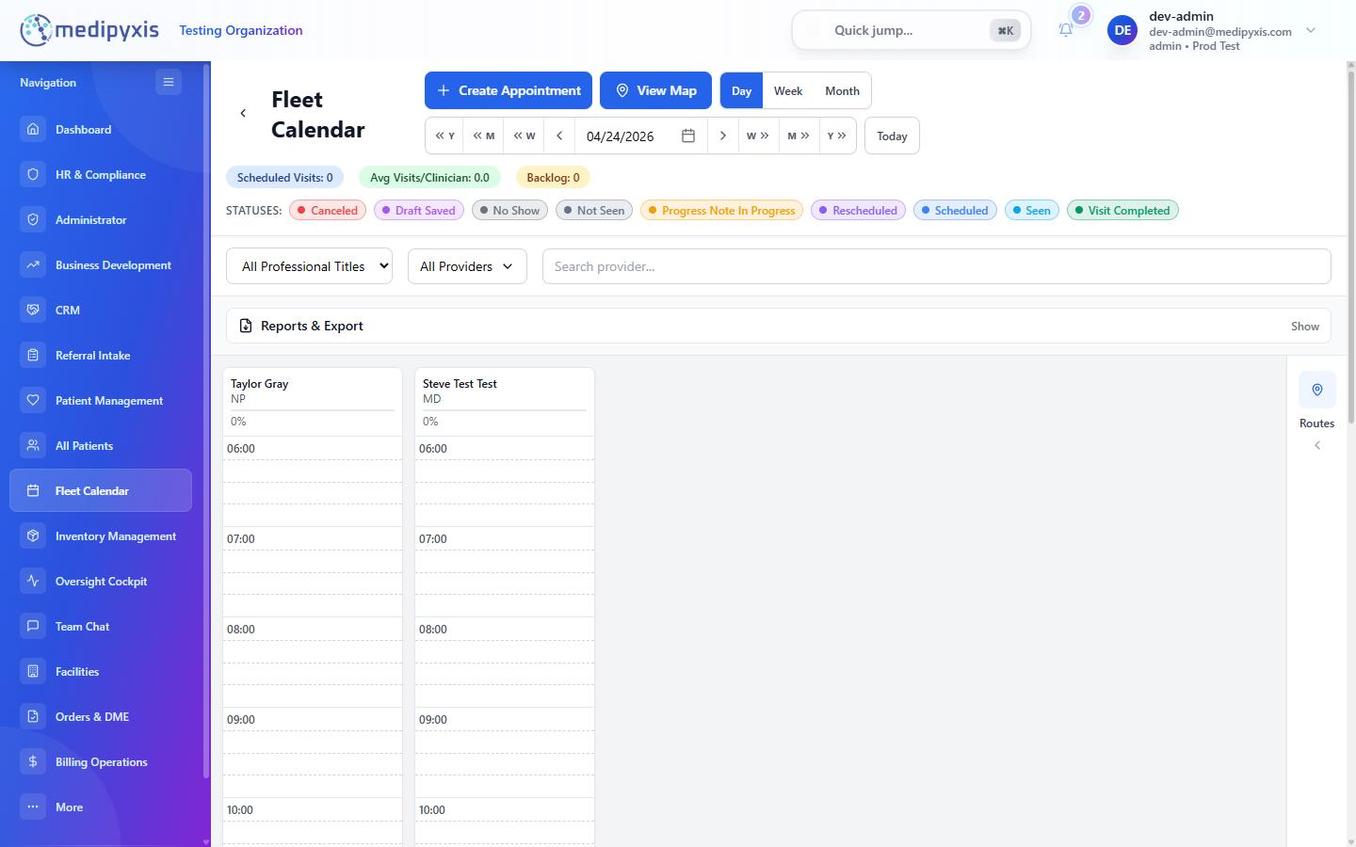The width and height of the screenshot is (1356, 847).
Task: Open Orders & DME document icon
Action: point(33,716)
